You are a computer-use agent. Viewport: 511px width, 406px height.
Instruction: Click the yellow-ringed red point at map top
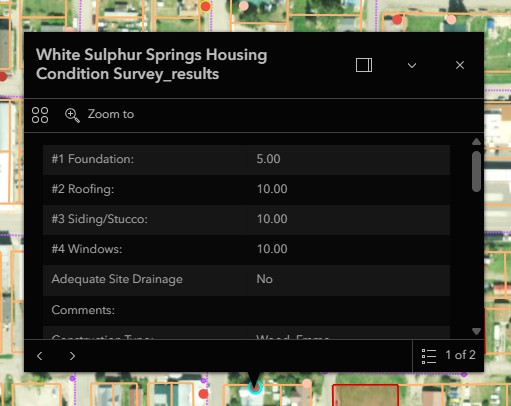205,6
